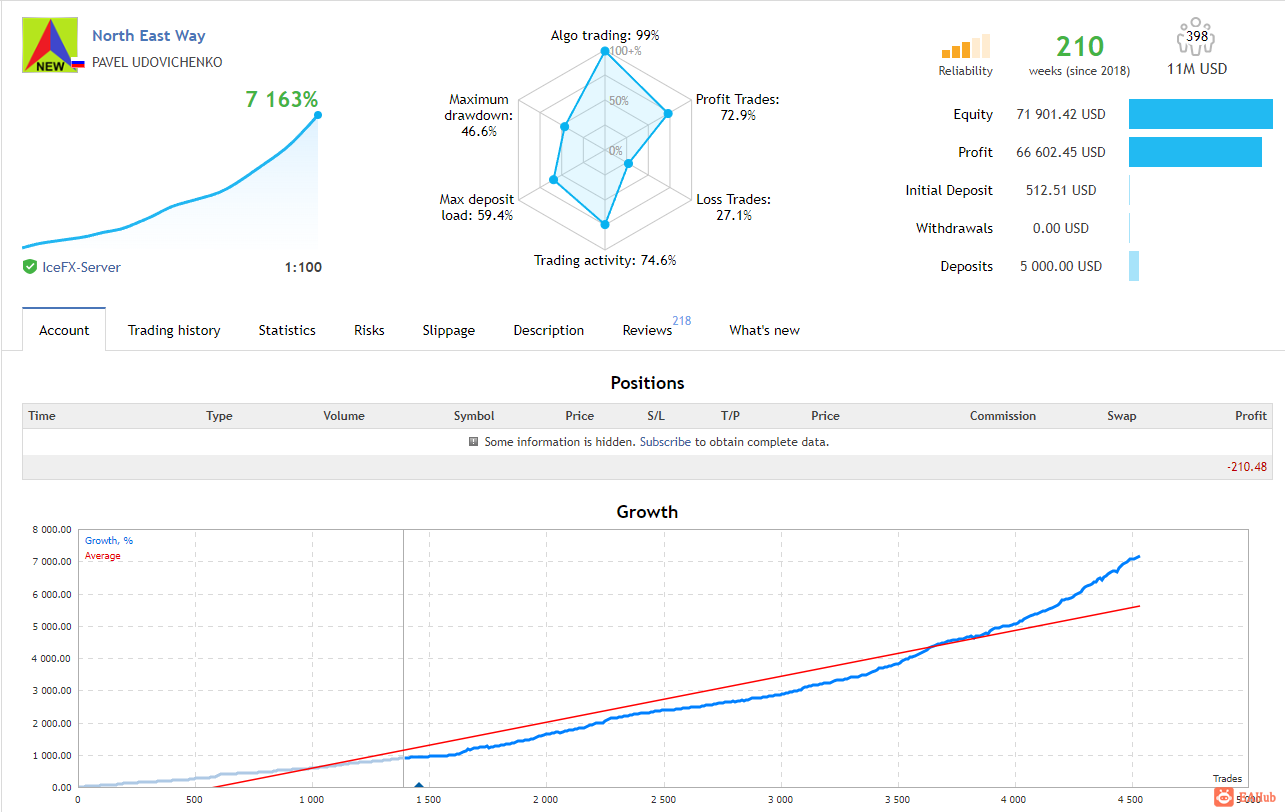Click the Swap column header
Screen dimensions: 1285x812
point(1122,416)
